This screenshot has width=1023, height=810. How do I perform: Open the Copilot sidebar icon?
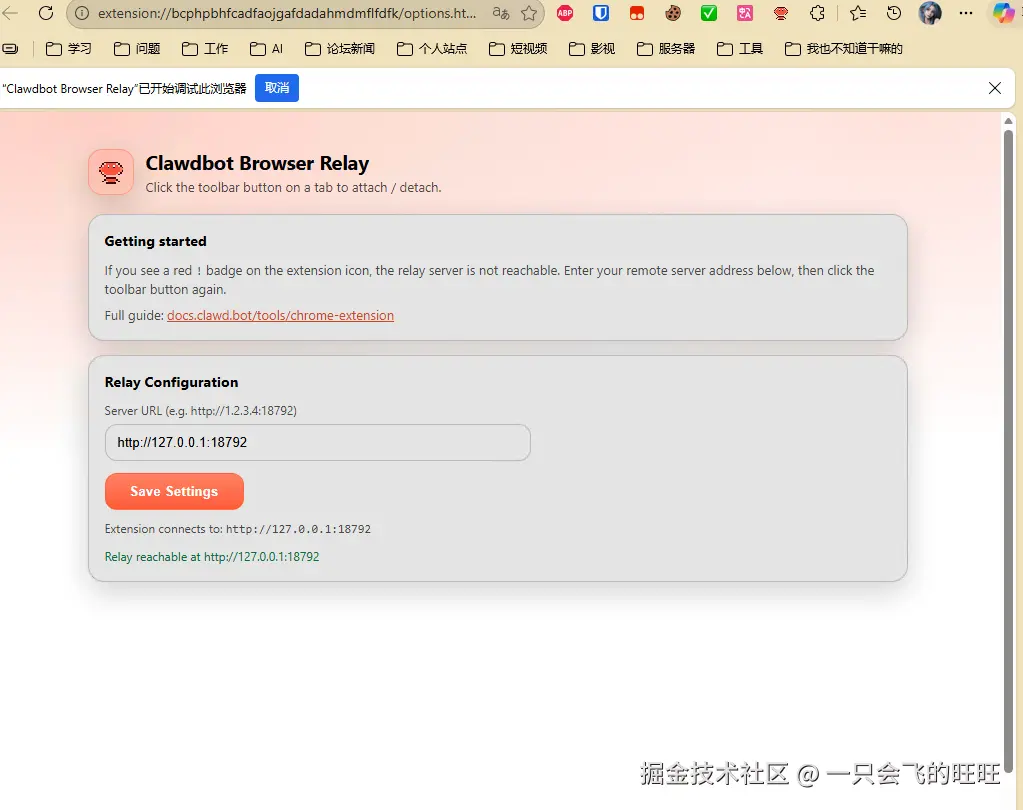(1003, 13)
